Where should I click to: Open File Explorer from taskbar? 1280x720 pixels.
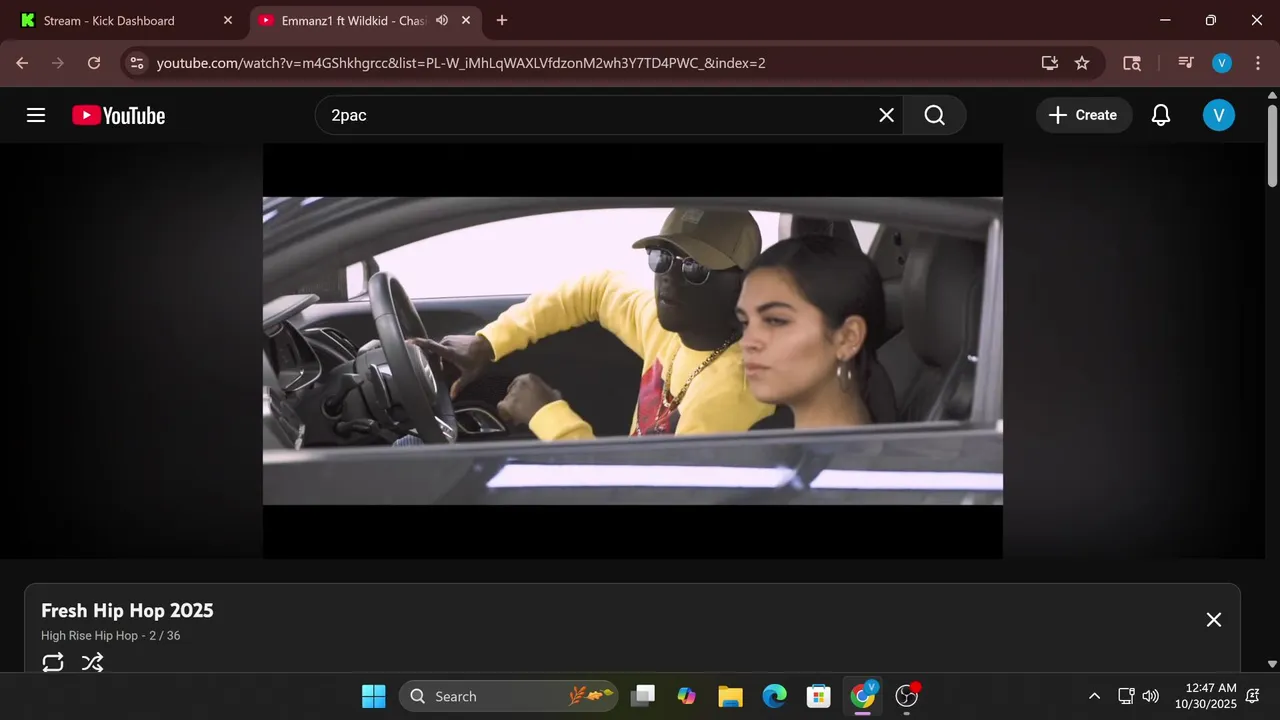(730, 696)
